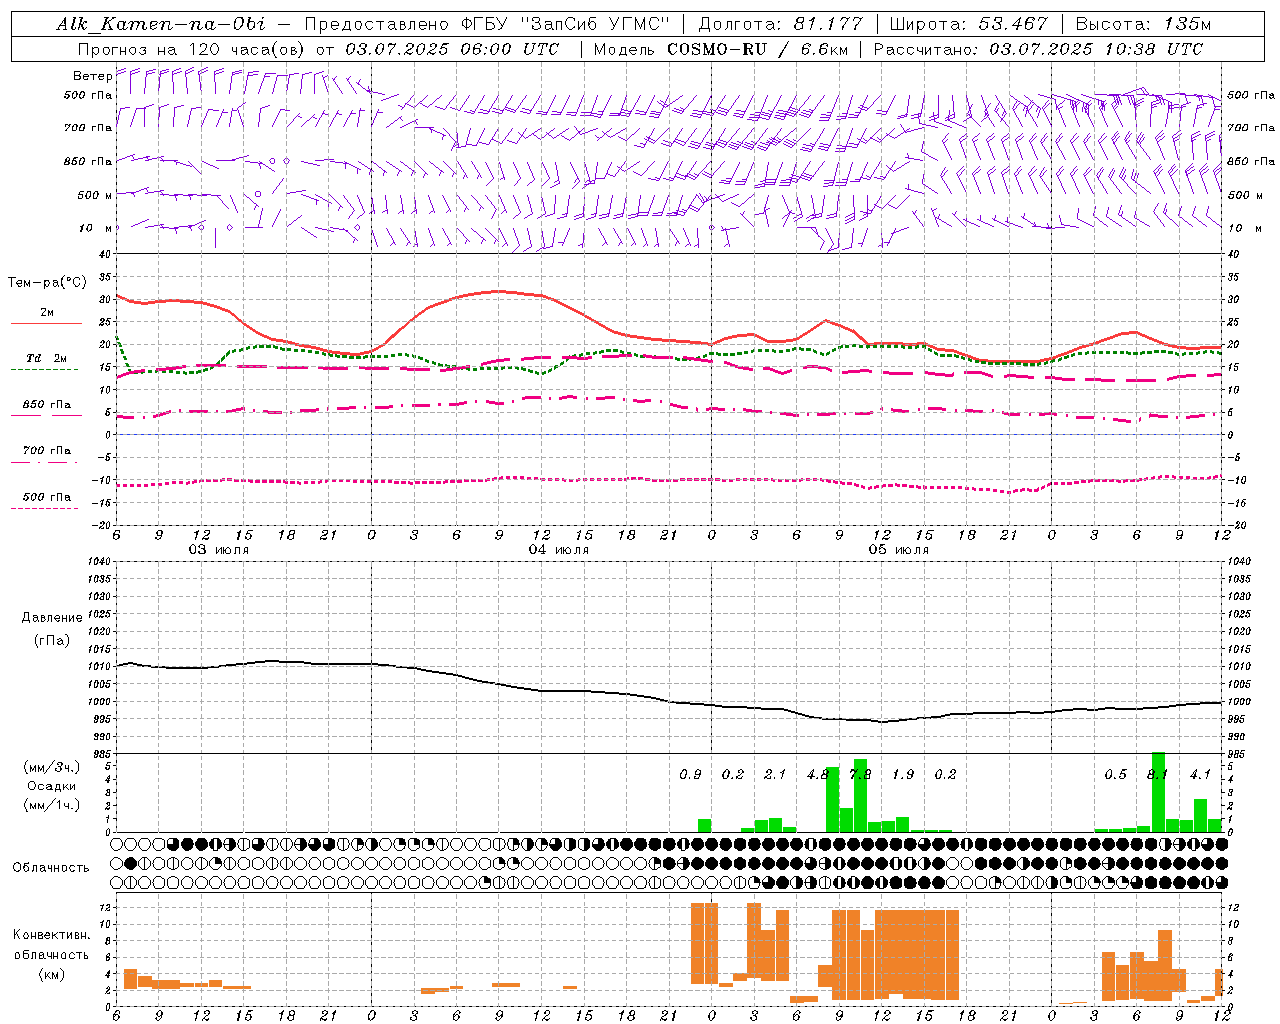Click the latitude value Широта: 53.467
The width and height of the screenshot is (1280, 1024).
click(969, 24)
